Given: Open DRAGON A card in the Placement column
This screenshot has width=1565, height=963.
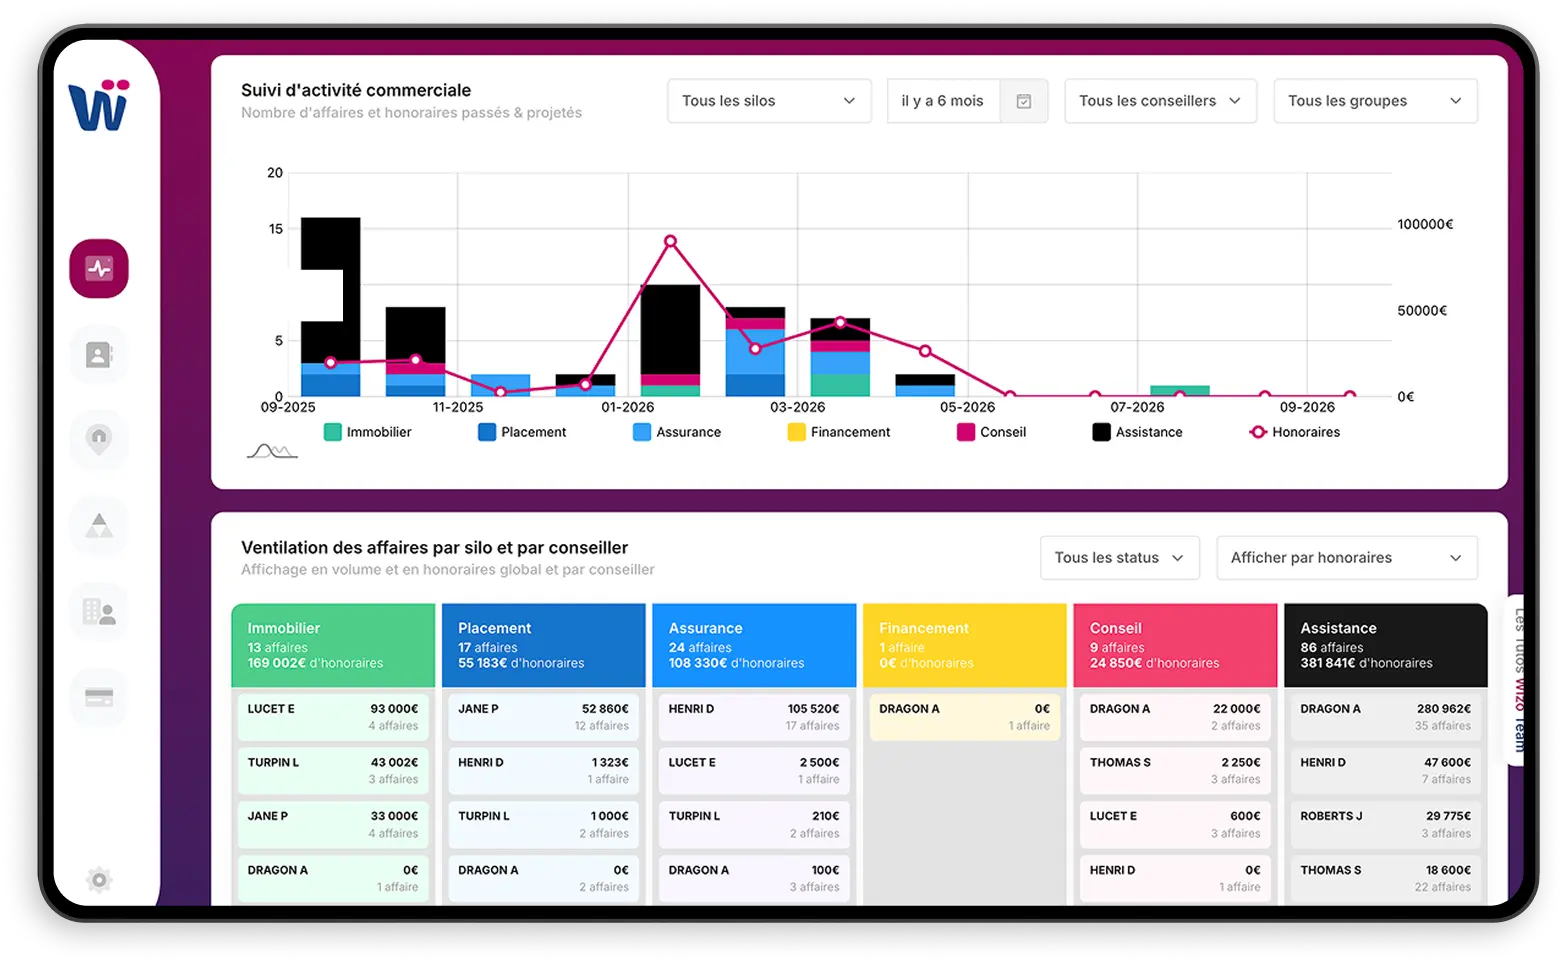Looking at the screenshot, I should point(544,879).
